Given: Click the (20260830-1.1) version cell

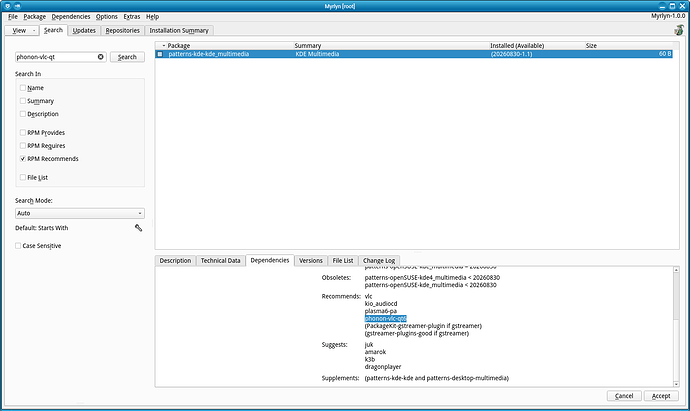Looking at the screenshot, I should 511,54.
